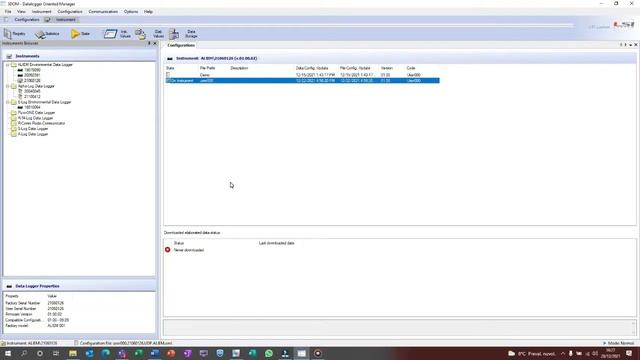Close the Instruments Browser panel
This screenshot has height=360, width=640.
point(155,43)
